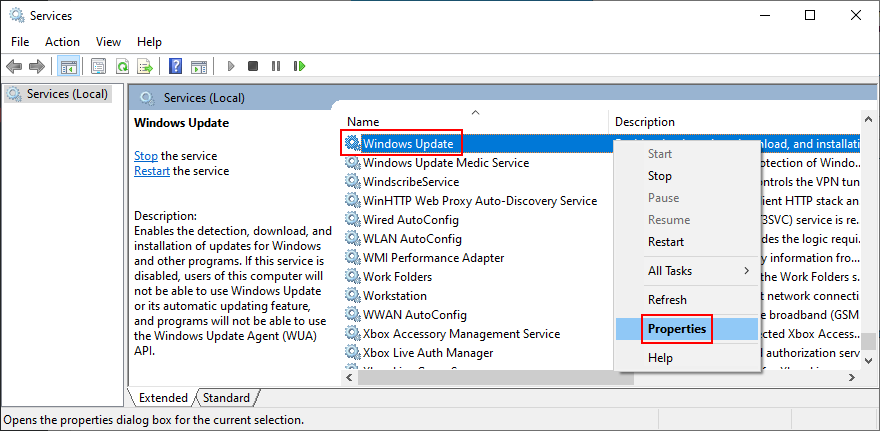The width and height of the screenshot is (880, 431).
Task: Click the Restart the service link
Action: (153, 171)
